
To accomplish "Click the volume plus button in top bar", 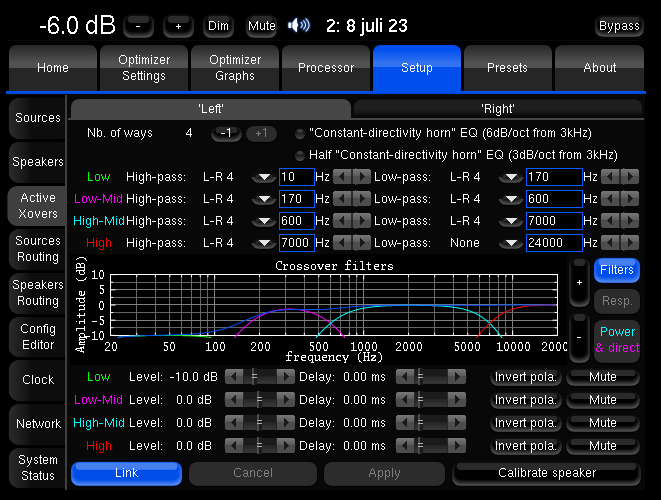I will click(x=177, y=26).
